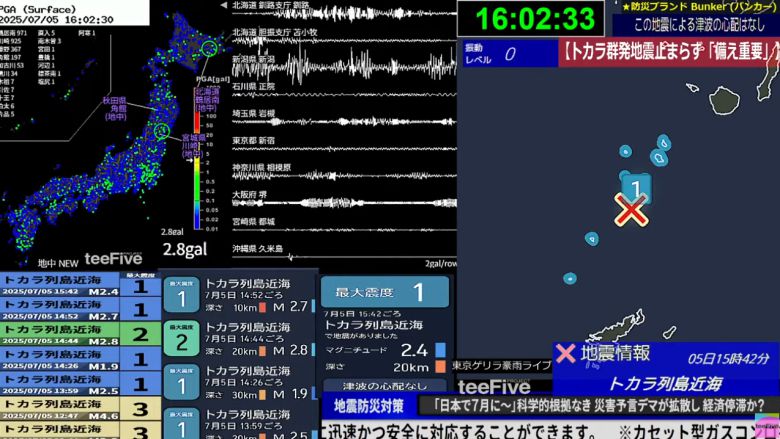Click intensity 1 badge for 14:52 quake
This screenshot has height=439, width=780.
click(x=181, y=299)
